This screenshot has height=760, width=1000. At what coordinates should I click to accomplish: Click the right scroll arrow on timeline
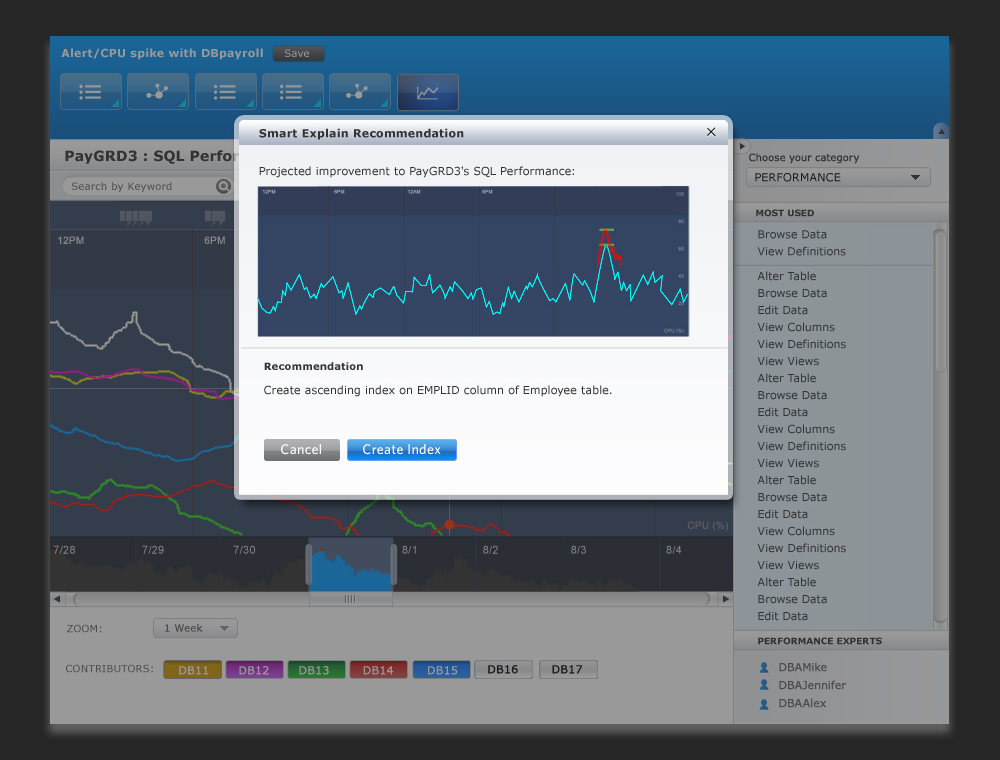(725, 599)
